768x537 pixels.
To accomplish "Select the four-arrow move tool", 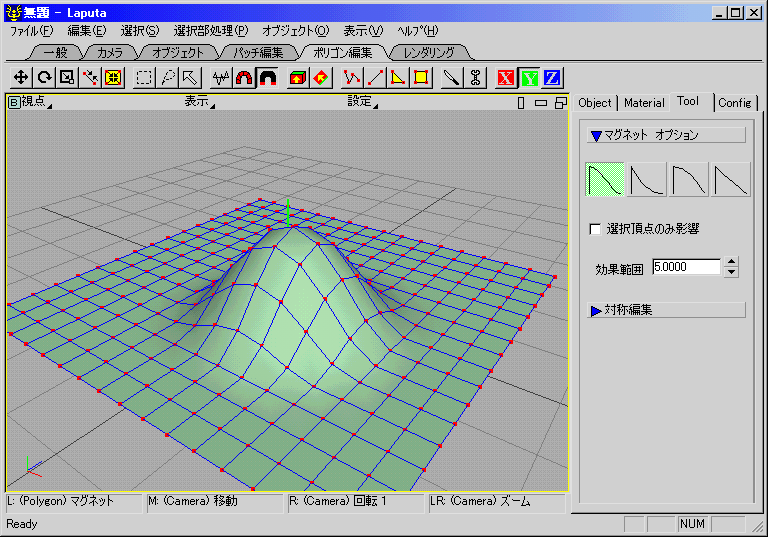I will (21, 77).
